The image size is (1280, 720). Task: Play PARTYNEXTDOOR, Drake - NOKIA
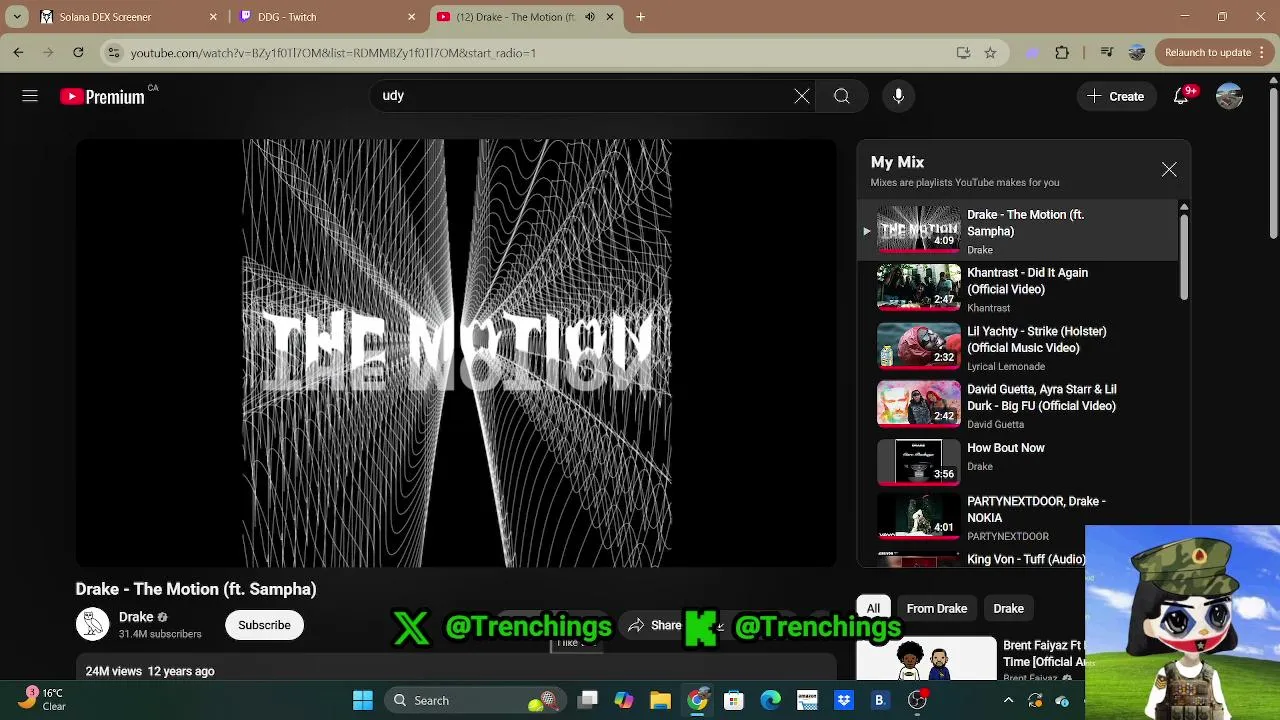coord(1020,520)
